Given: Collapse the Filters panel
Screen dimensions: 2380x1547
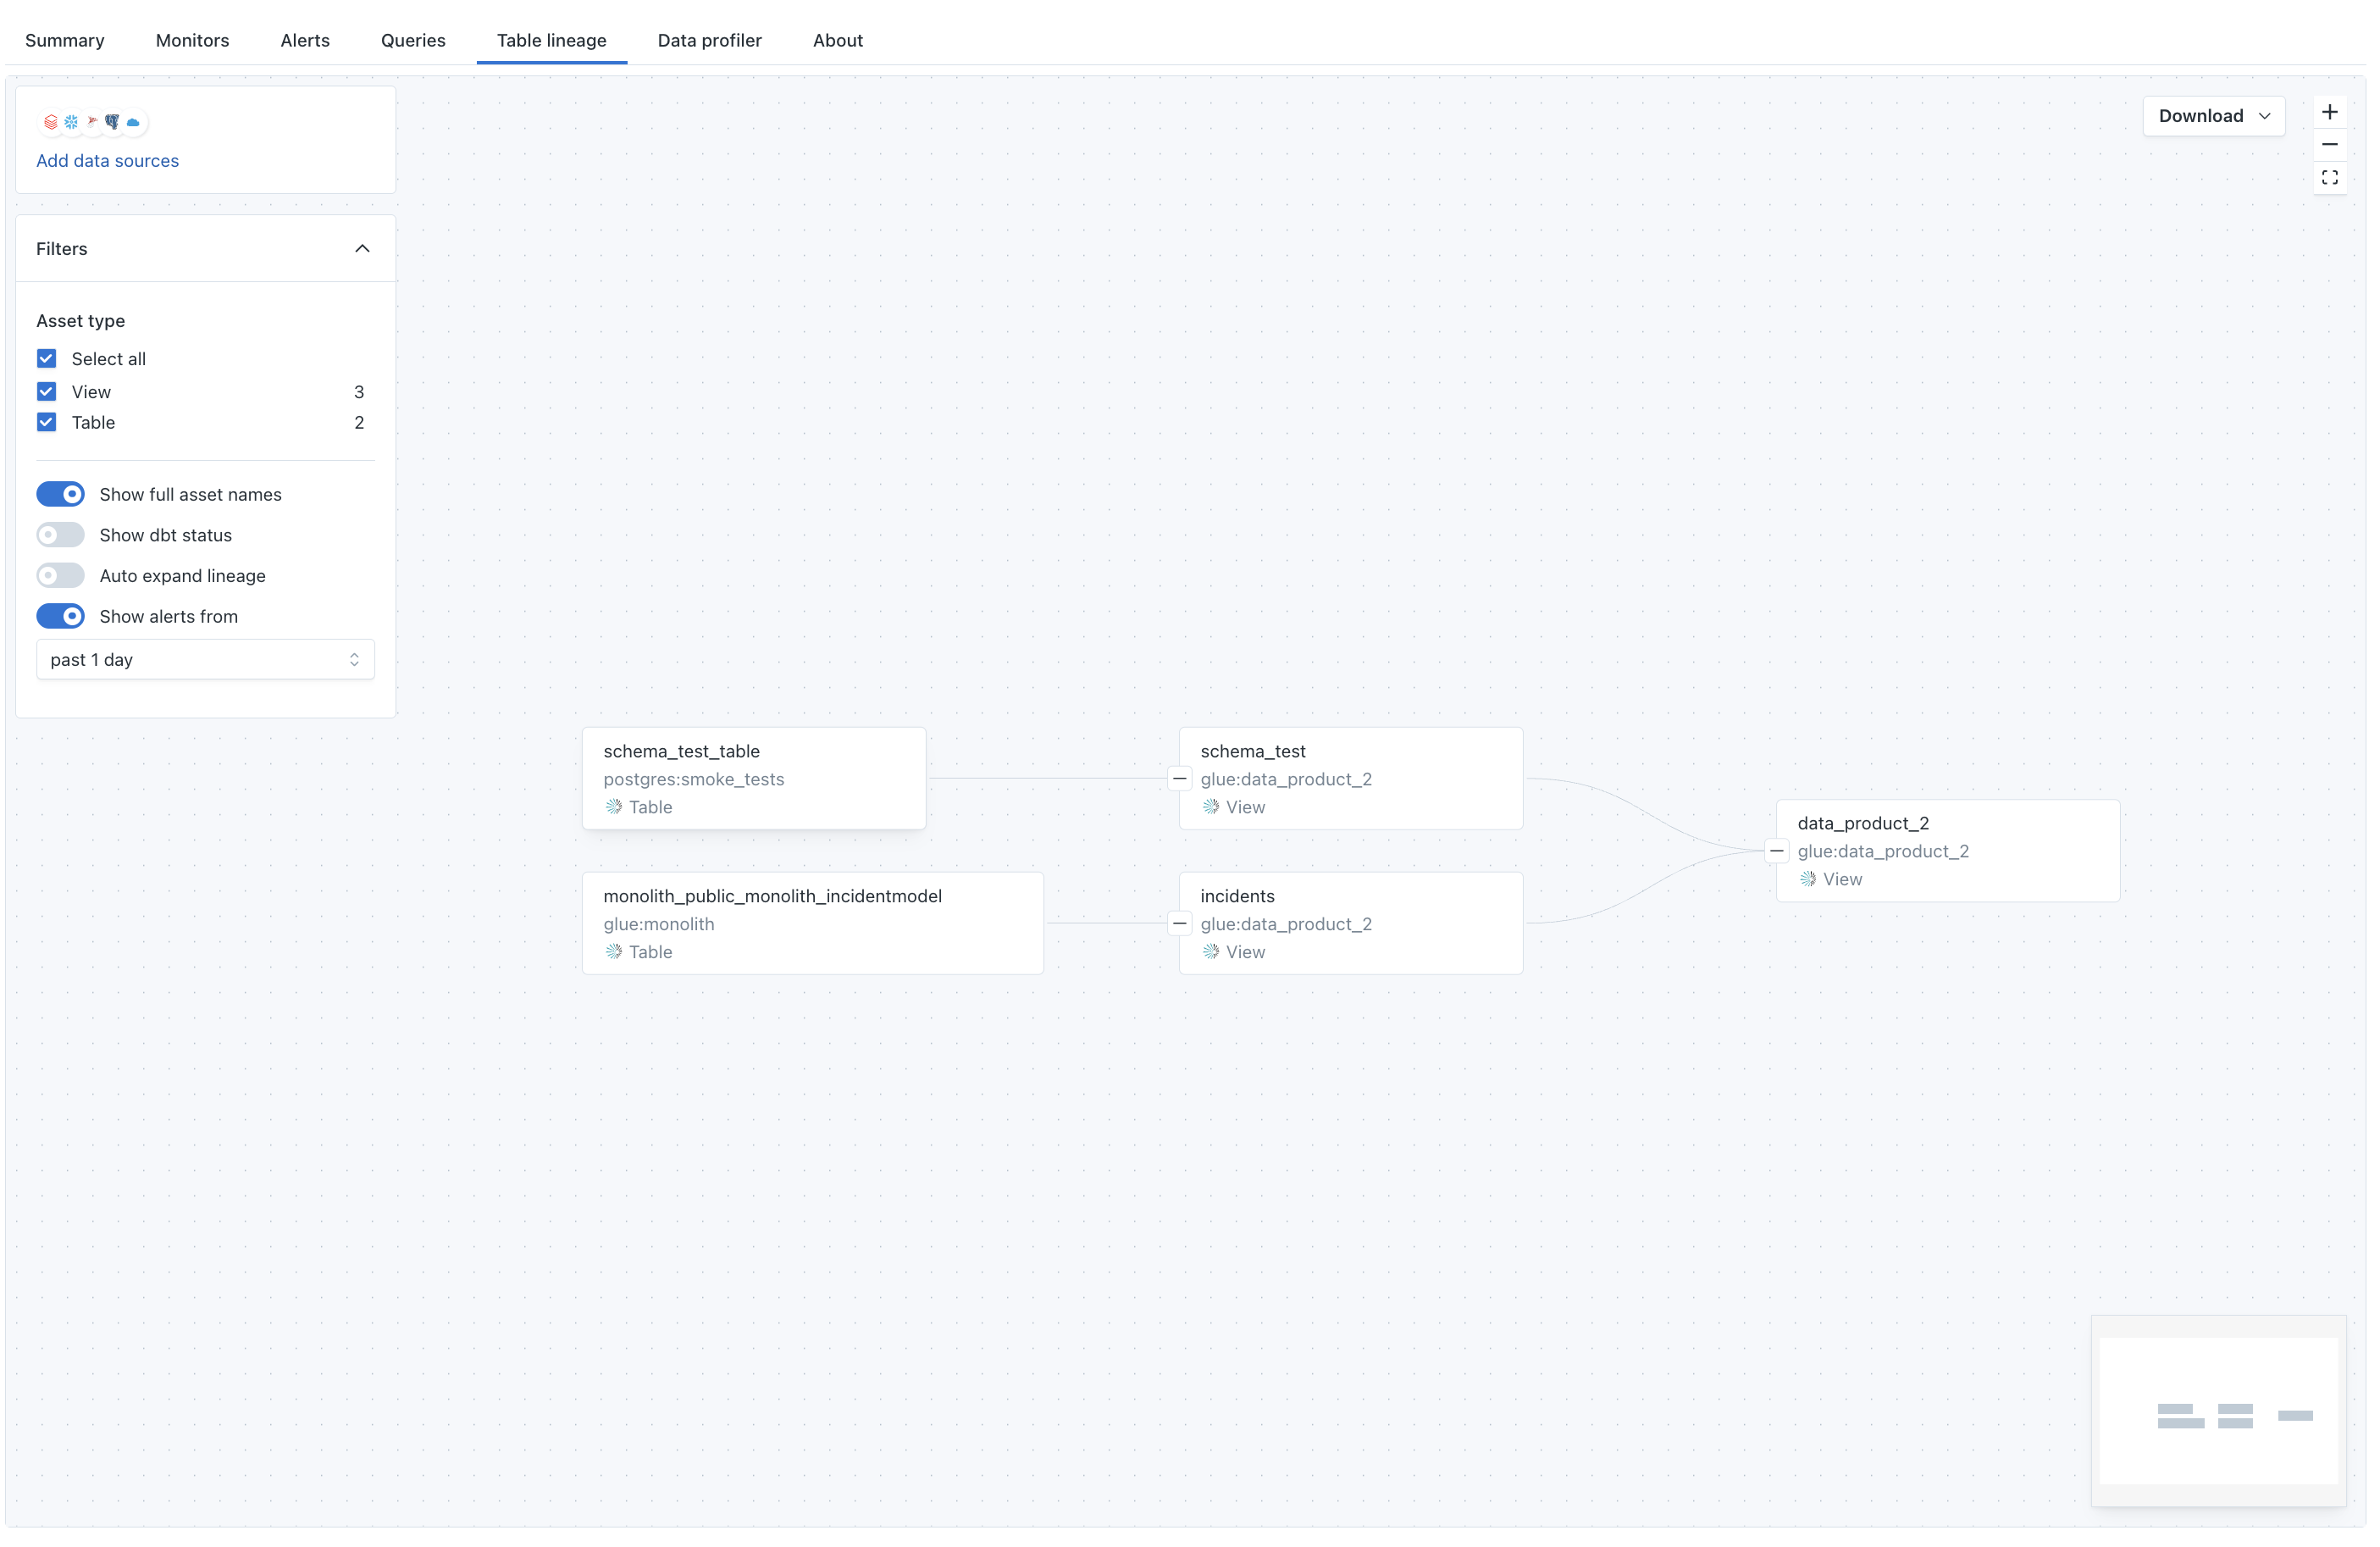Looking at the screenshot, I should coord(362,248).
